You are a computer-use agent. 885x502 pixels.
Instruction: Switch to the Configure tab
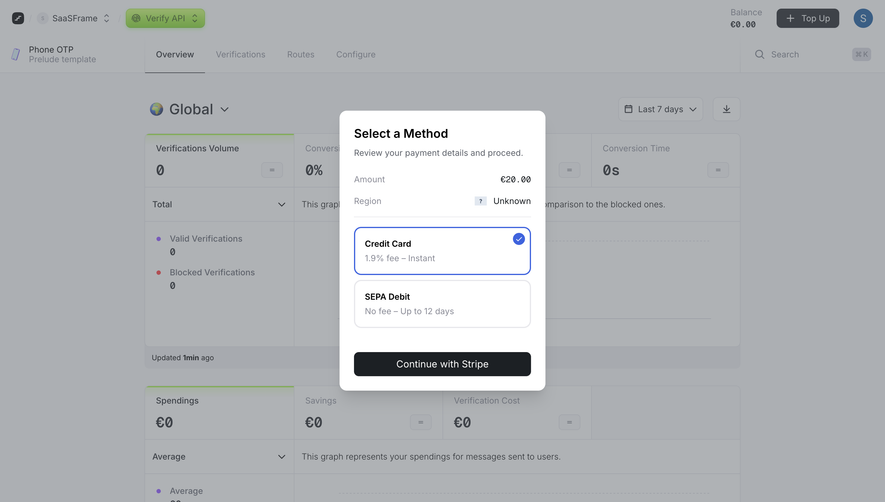[356, 54]
